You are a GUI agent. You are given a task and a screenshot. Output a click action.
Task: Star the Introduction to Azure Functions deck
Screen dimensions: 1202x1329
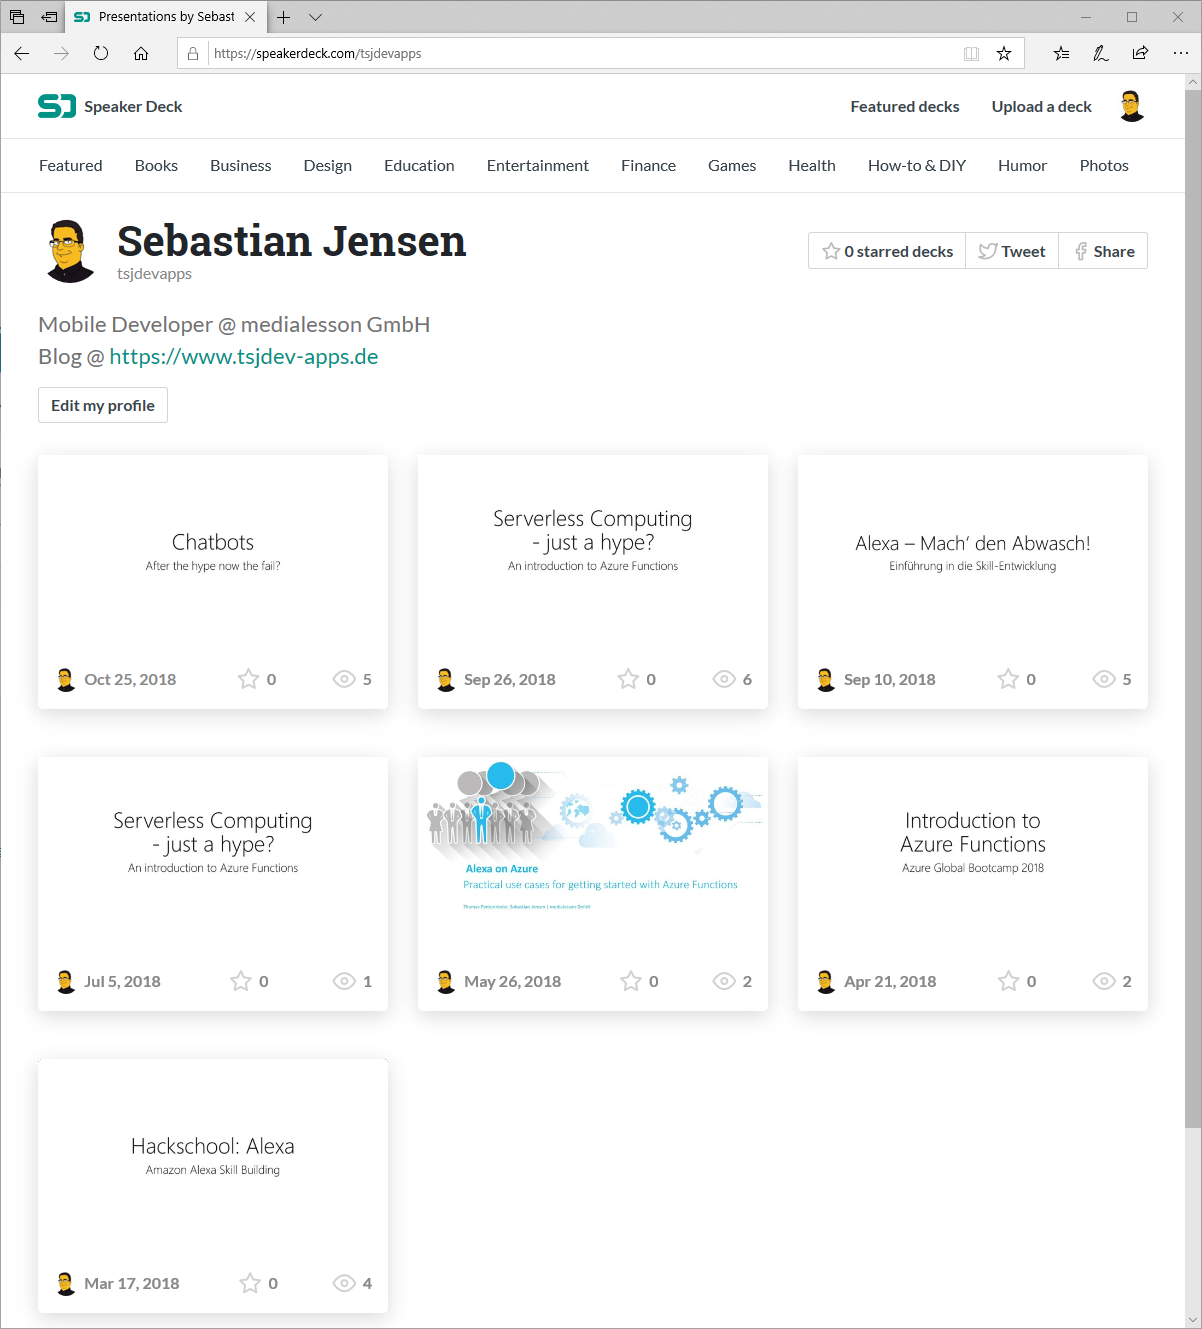[1008, 981]
